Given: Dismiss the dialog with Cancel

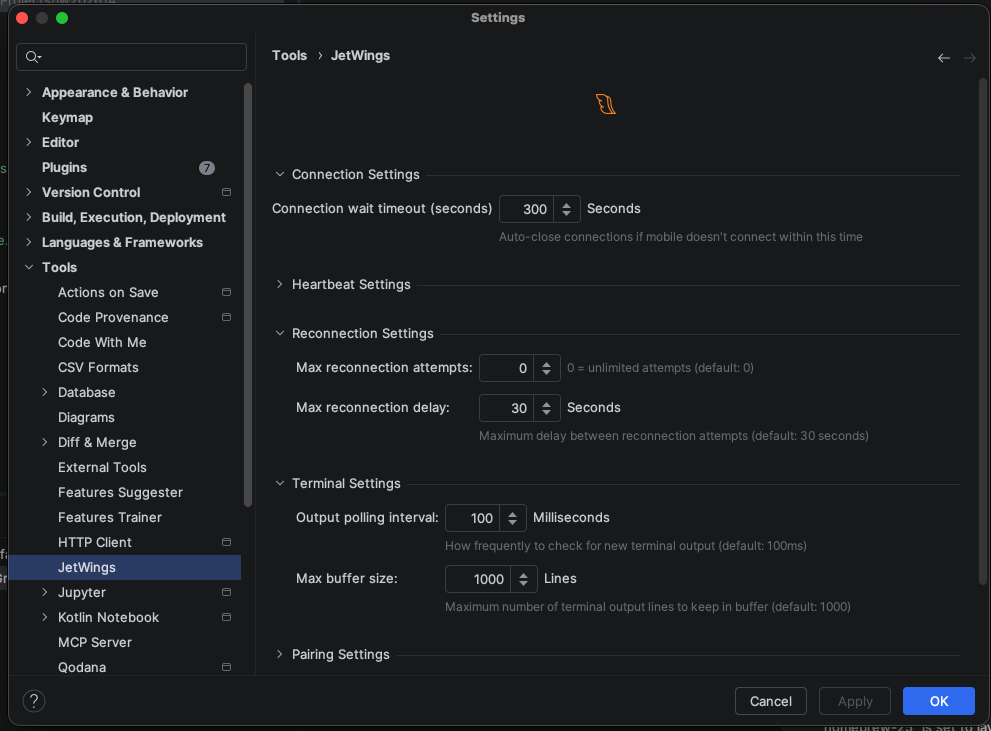Looking at the screenshot, I should tap(770, 700).
